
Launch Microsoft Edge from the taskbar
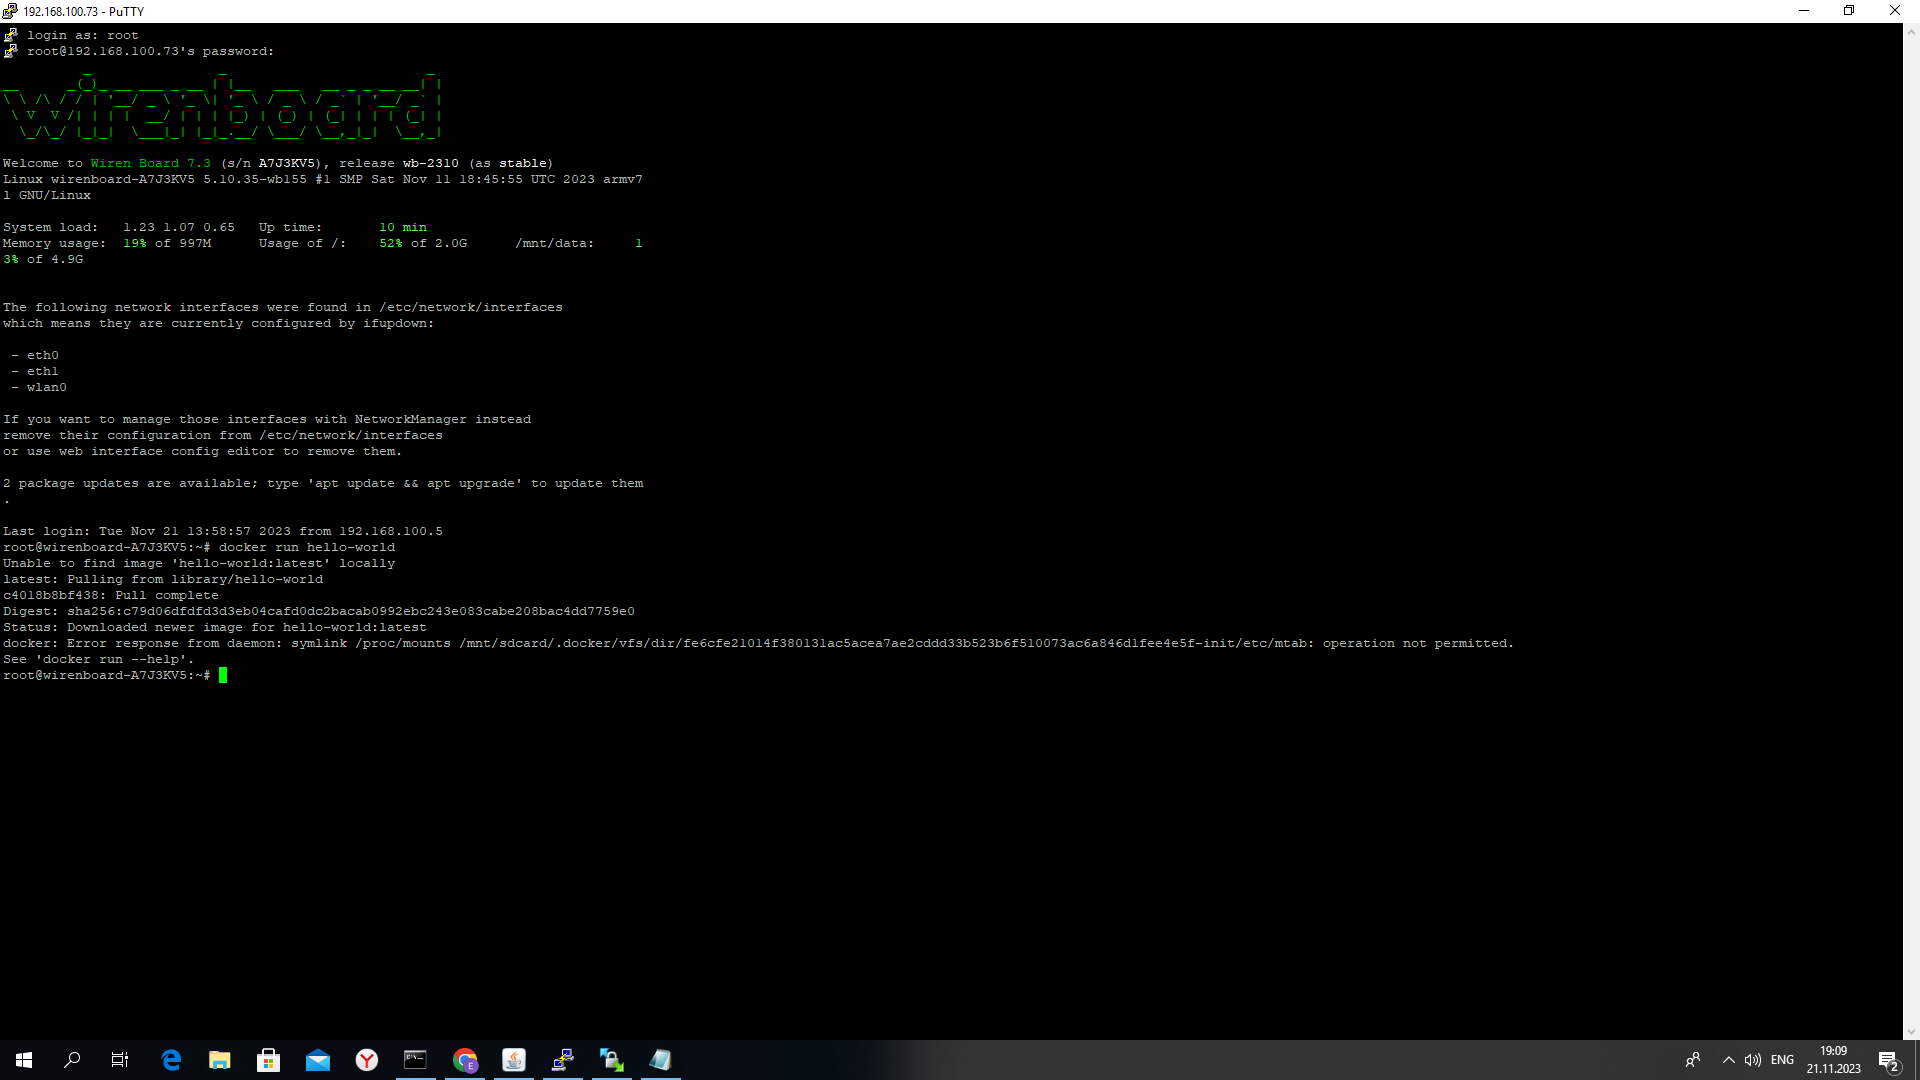click(x=171, y=1060)
